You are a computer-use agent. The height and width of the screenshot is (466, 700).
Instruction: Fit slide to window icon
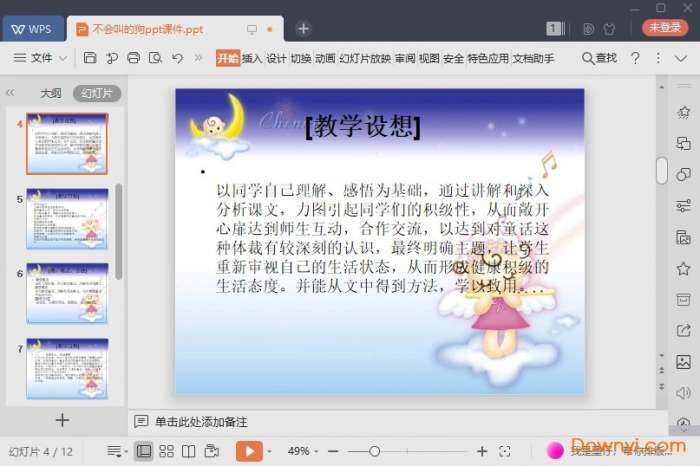click(x=504, y=451)
